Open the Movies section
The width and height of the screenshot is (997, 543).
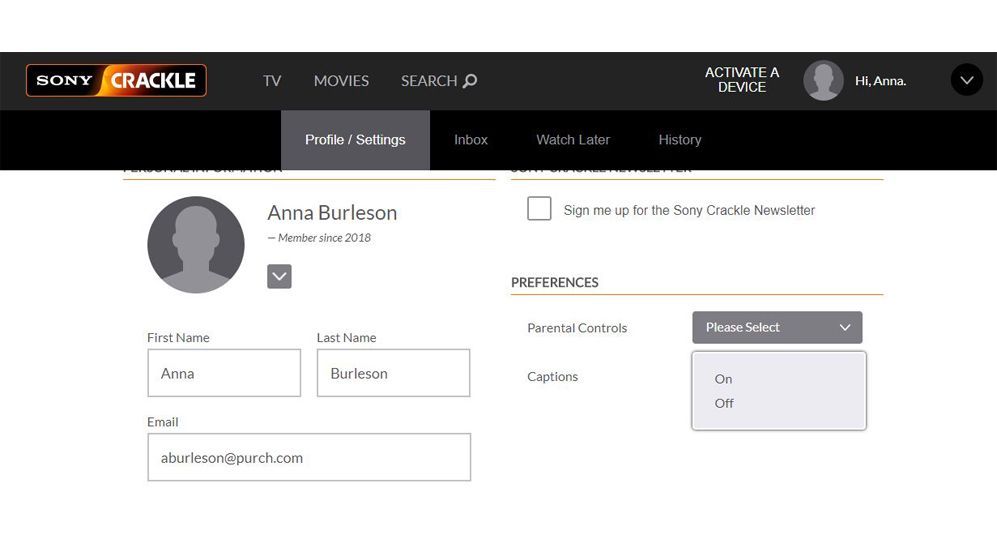click(341, 81)
